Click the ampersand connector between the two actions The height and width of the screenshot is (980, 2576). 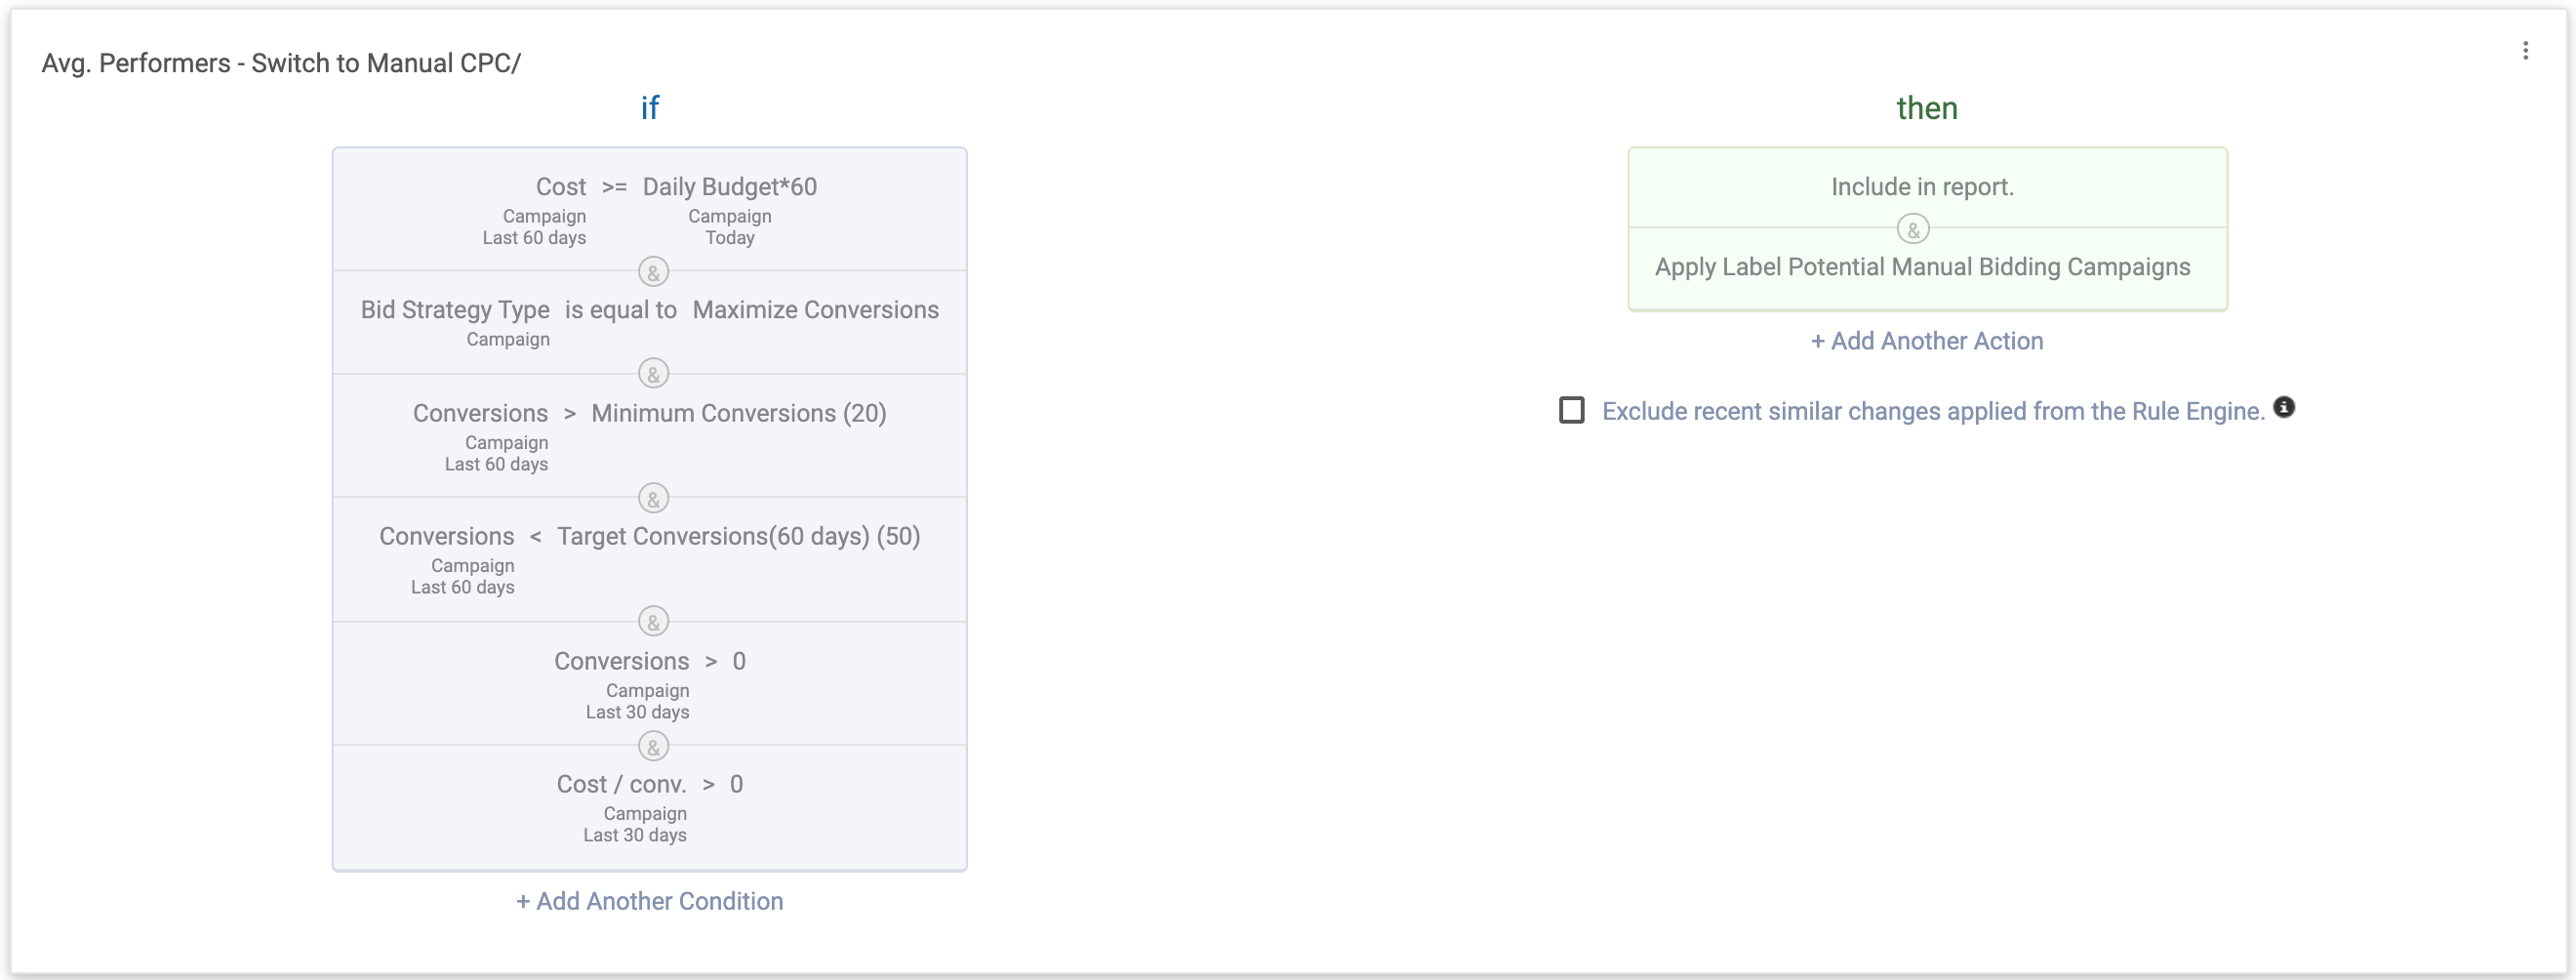[x=1913, y=230]
